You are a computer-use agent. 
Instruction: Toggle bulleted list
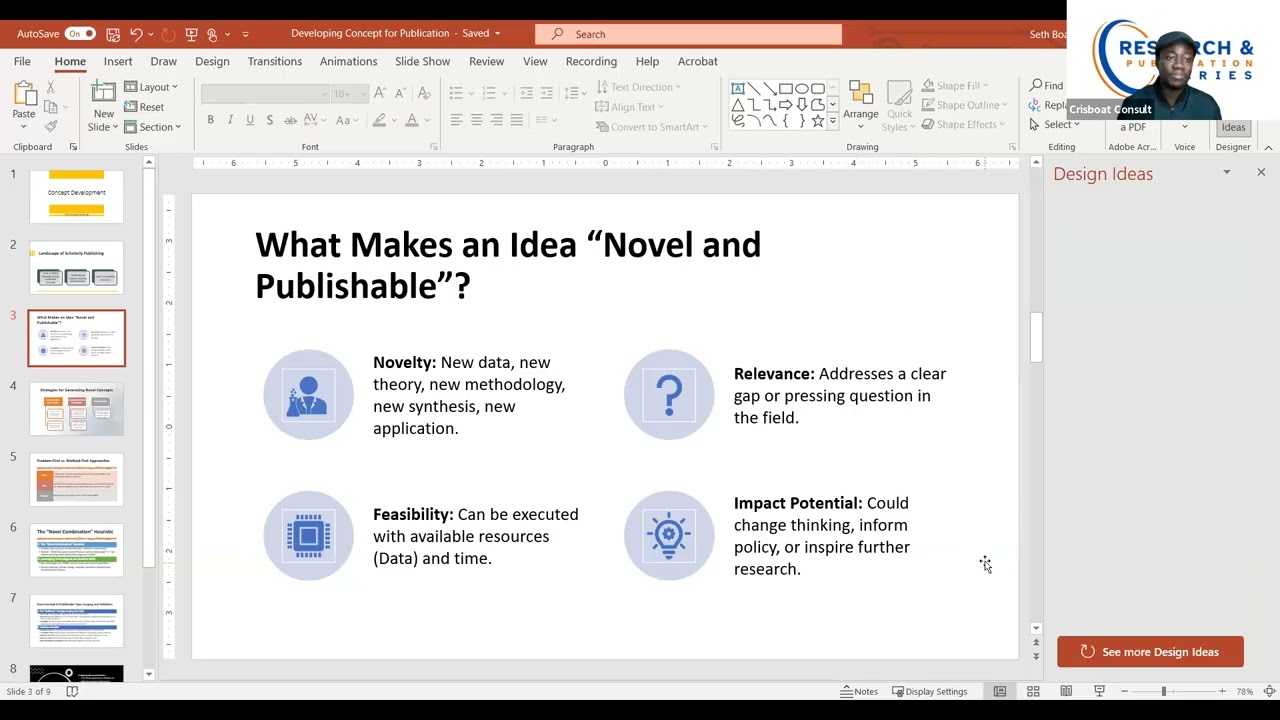coord(456,93)
